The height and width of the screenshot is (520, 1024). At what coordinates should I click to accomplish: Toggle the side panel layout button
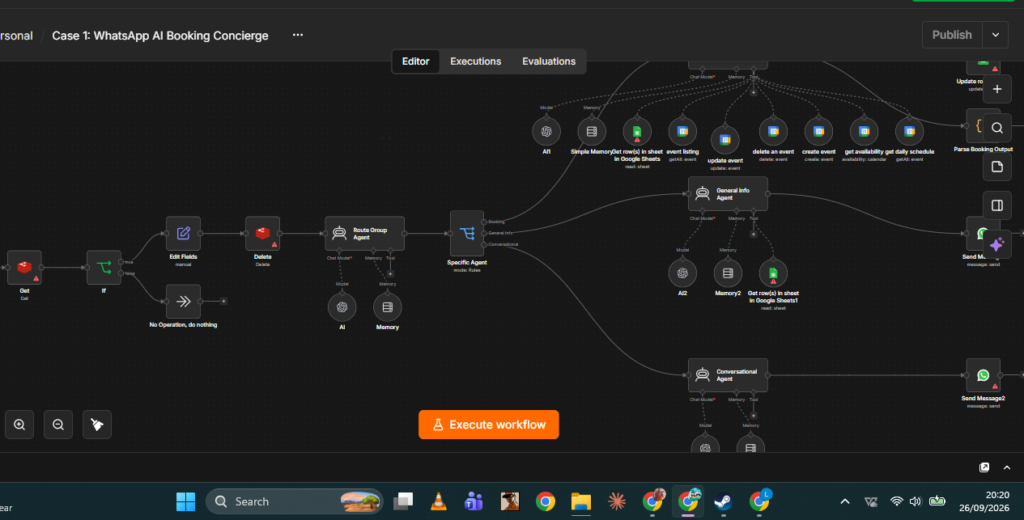997,206
